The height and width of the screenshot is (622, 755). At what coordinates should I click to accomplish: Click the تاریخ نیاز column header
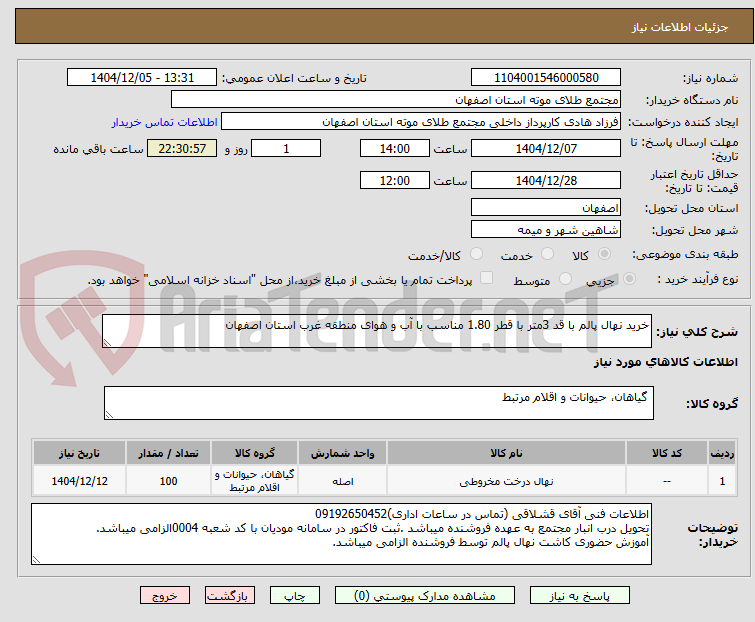pyautogui.click(x=79, y=453)
